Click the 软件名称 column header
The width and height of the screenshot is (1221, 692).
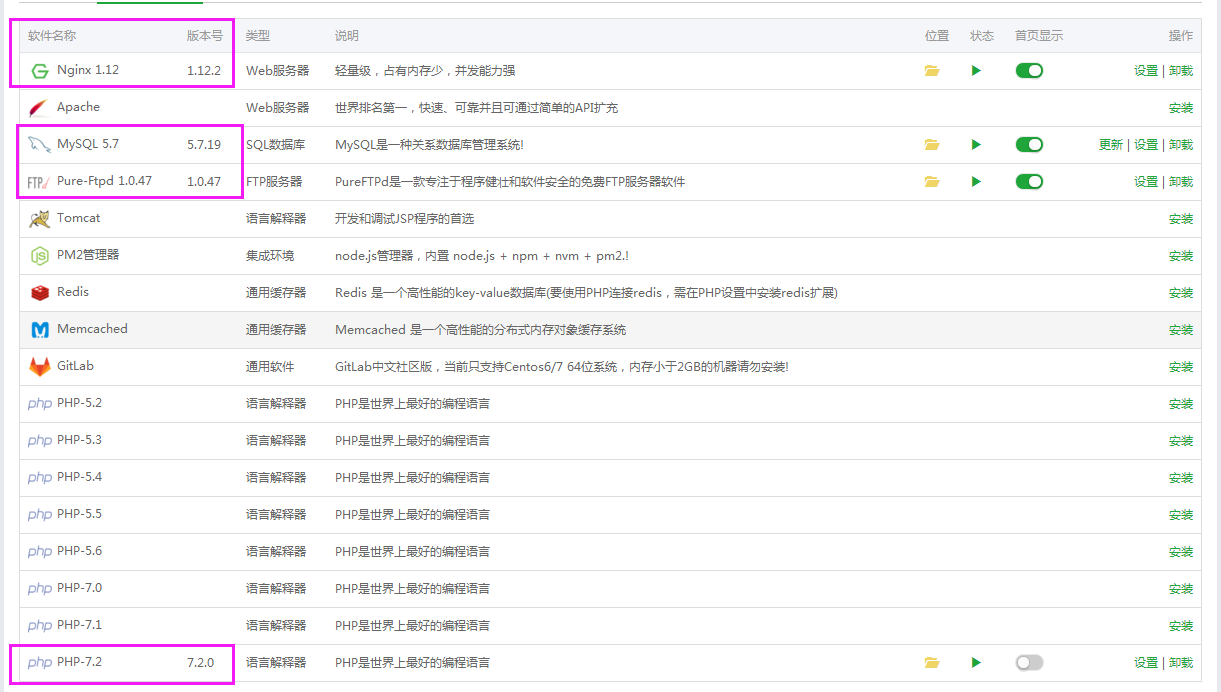52,36
